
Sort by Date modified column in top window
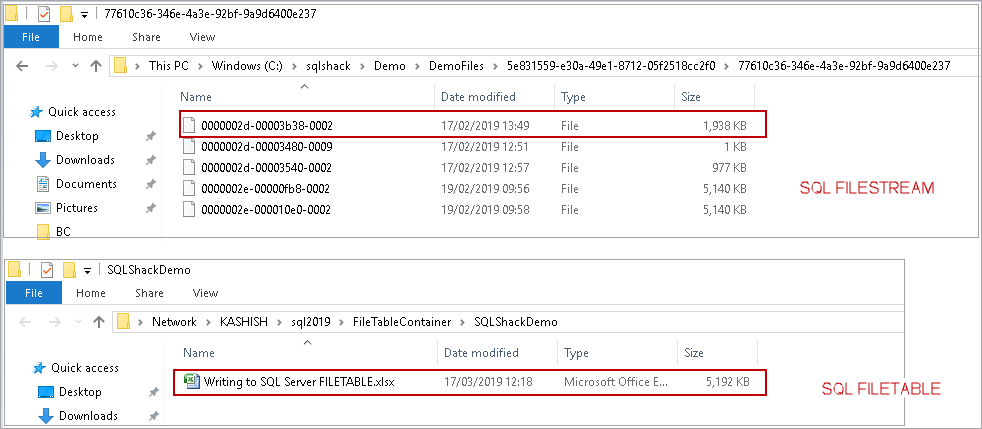477,97
